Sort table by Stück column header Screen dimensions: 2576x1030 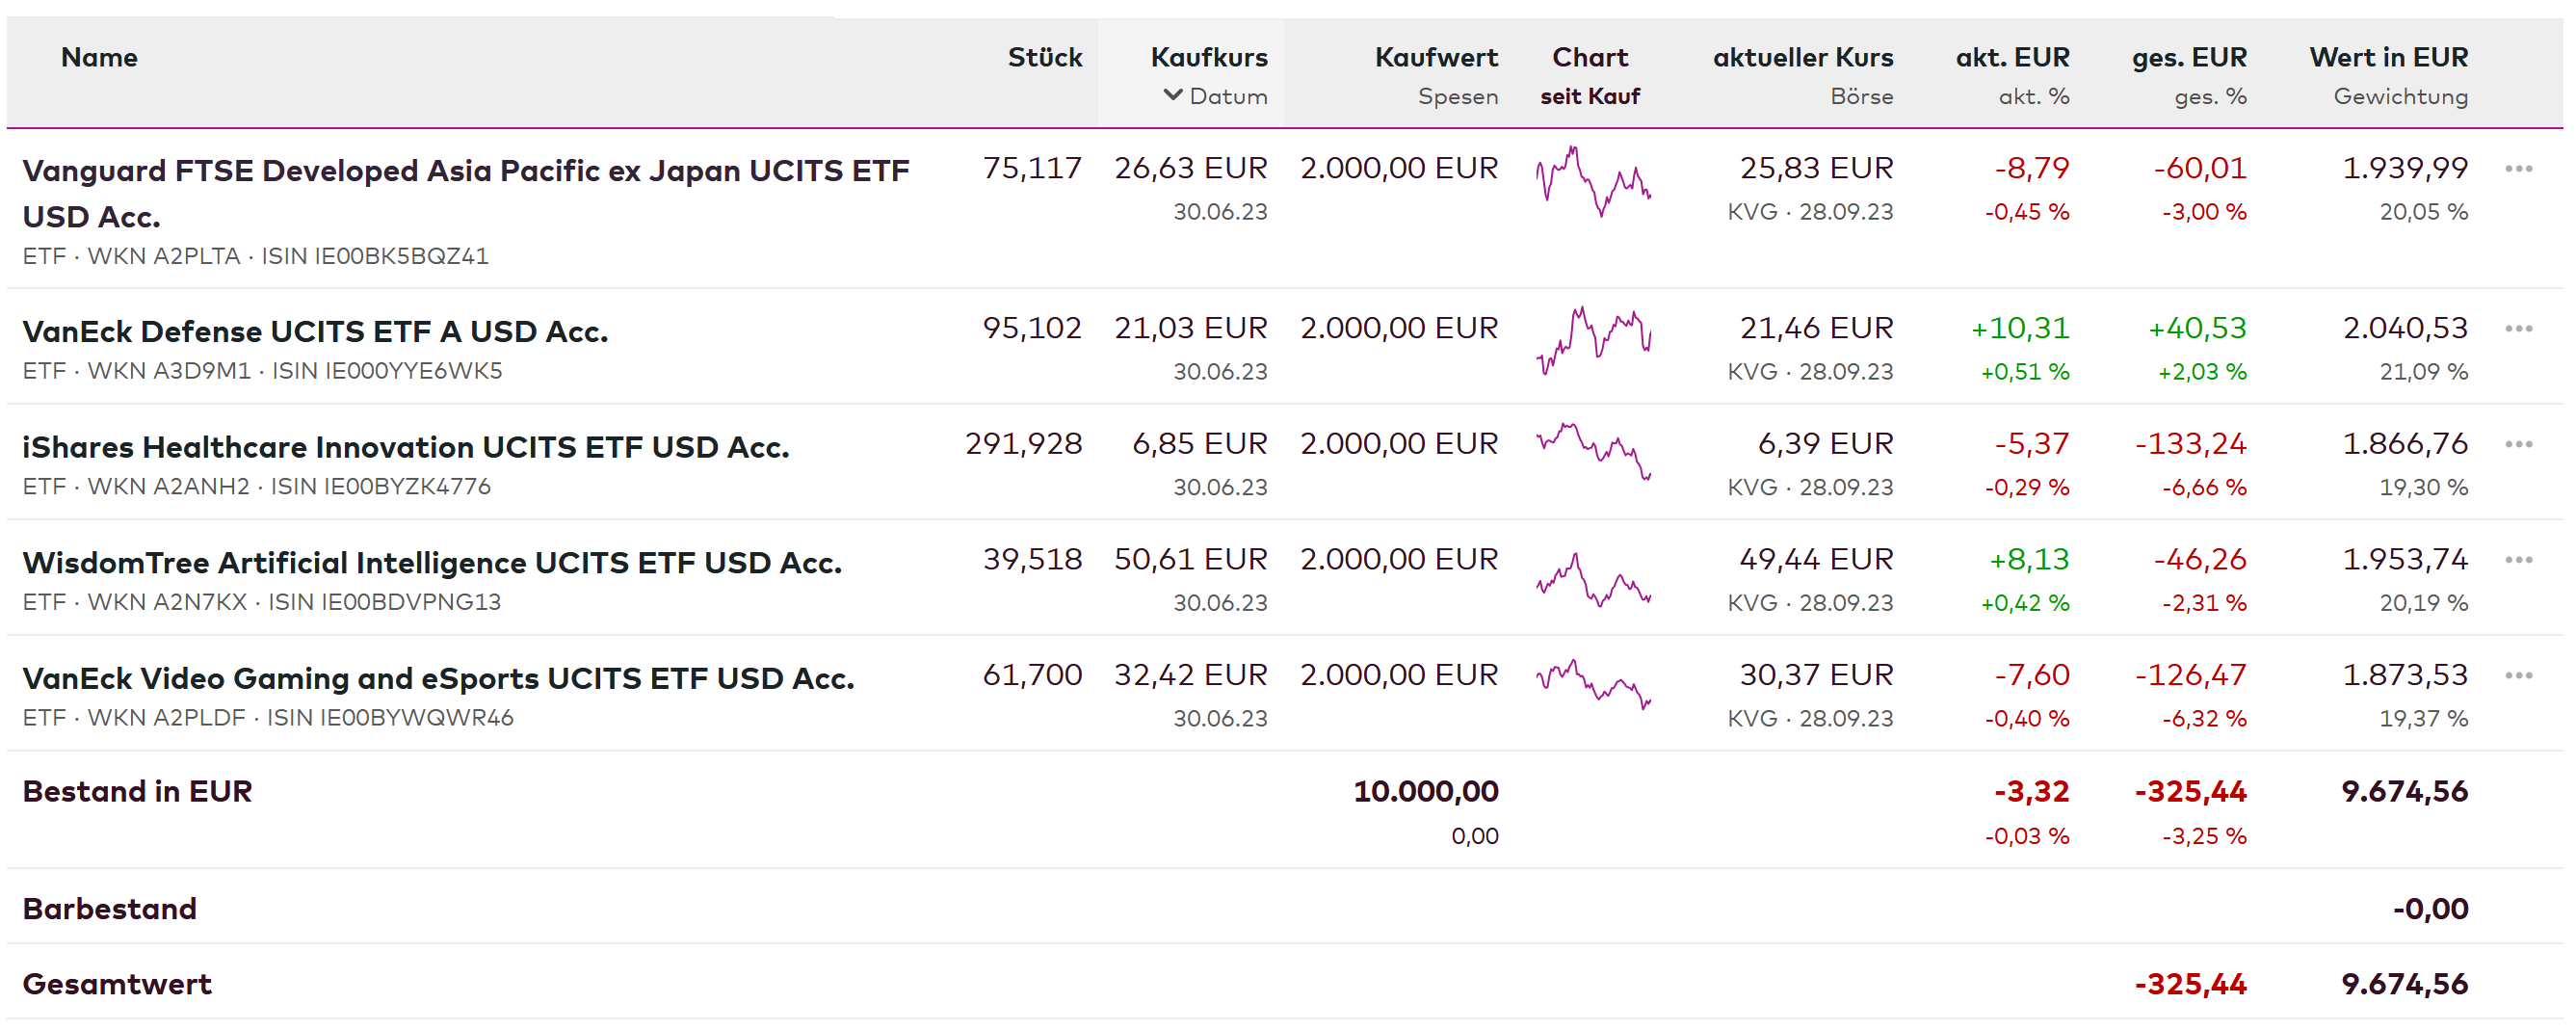(x=1044, y=57)
